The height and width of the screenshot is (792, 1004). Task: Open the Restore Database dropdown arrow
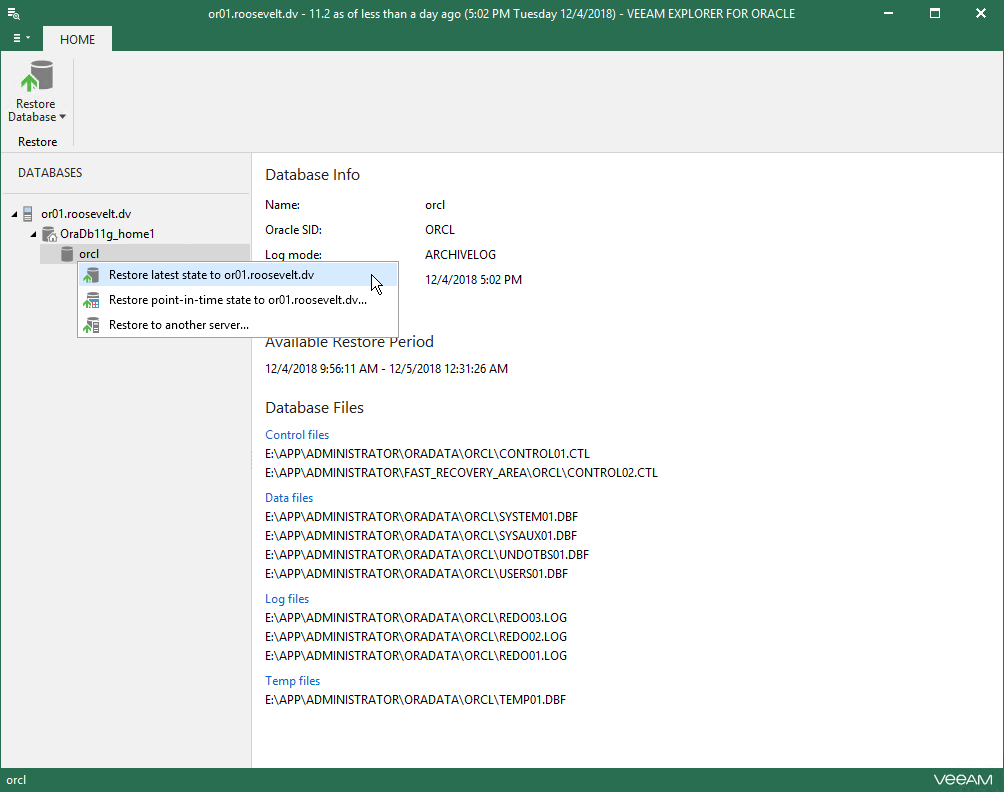tap(63, 117)
